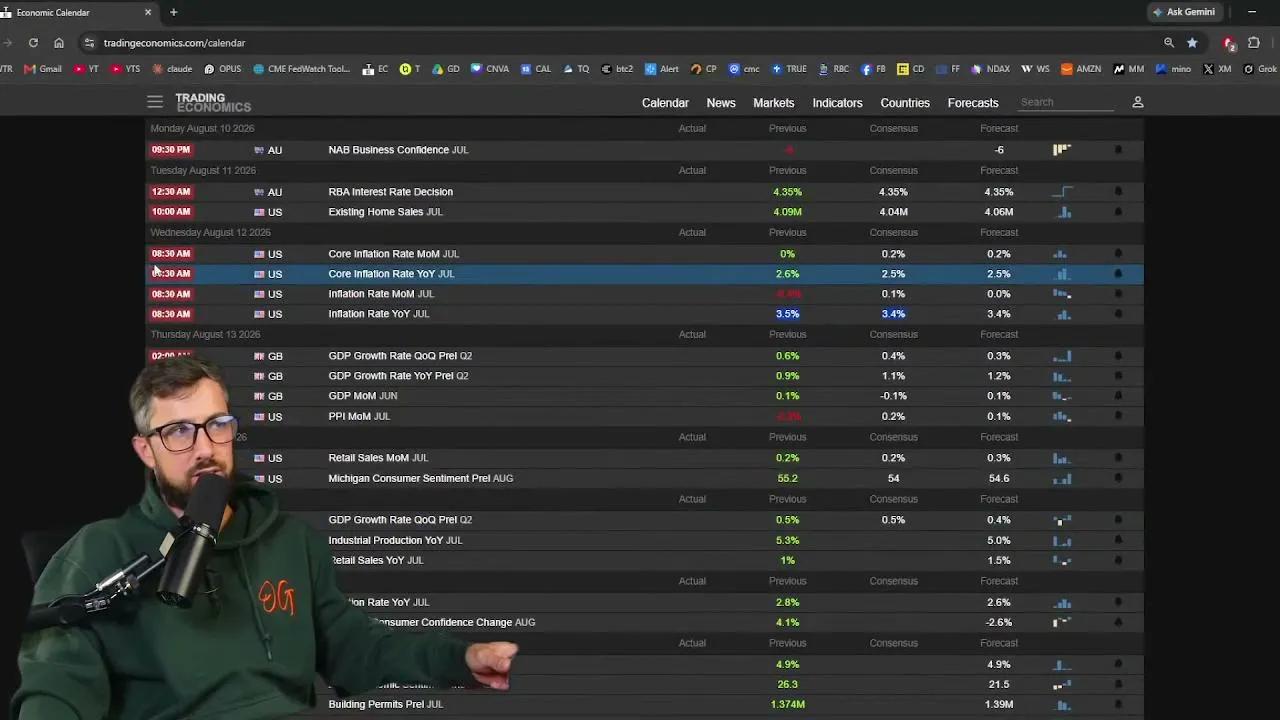Open chart icon for Michigan Consumer Sentiment
Image resolution: width=1280 pixels, height=720 pixels.
(x=1062, y=478)
